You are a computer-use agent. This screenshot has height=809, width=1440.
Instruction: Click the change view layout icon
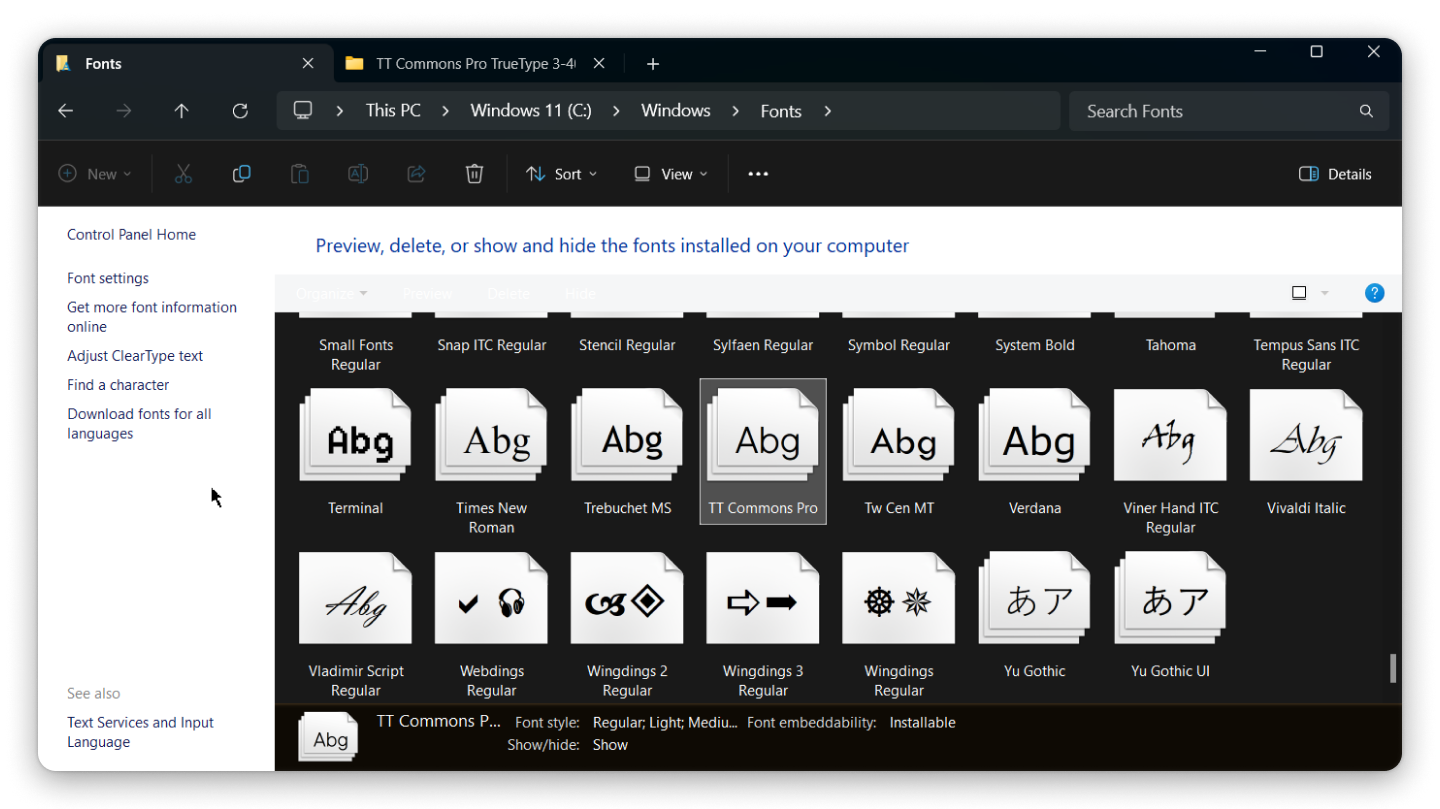coord(1299,293)
